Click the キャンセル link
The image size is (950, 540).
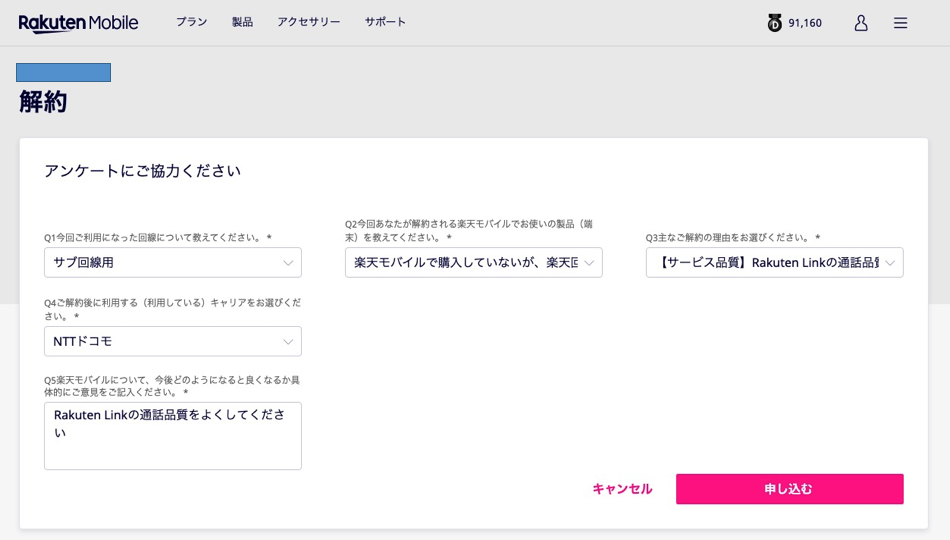(x=622, y=489)
